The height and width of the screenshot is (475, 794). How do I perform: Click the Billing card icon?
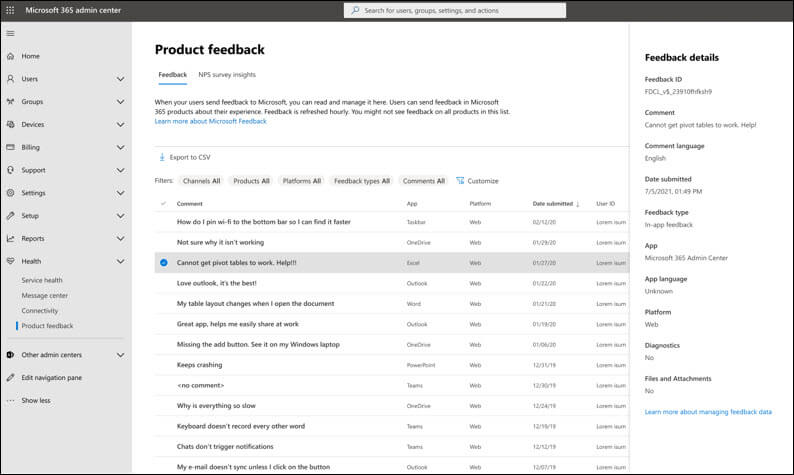click(10, 147)
